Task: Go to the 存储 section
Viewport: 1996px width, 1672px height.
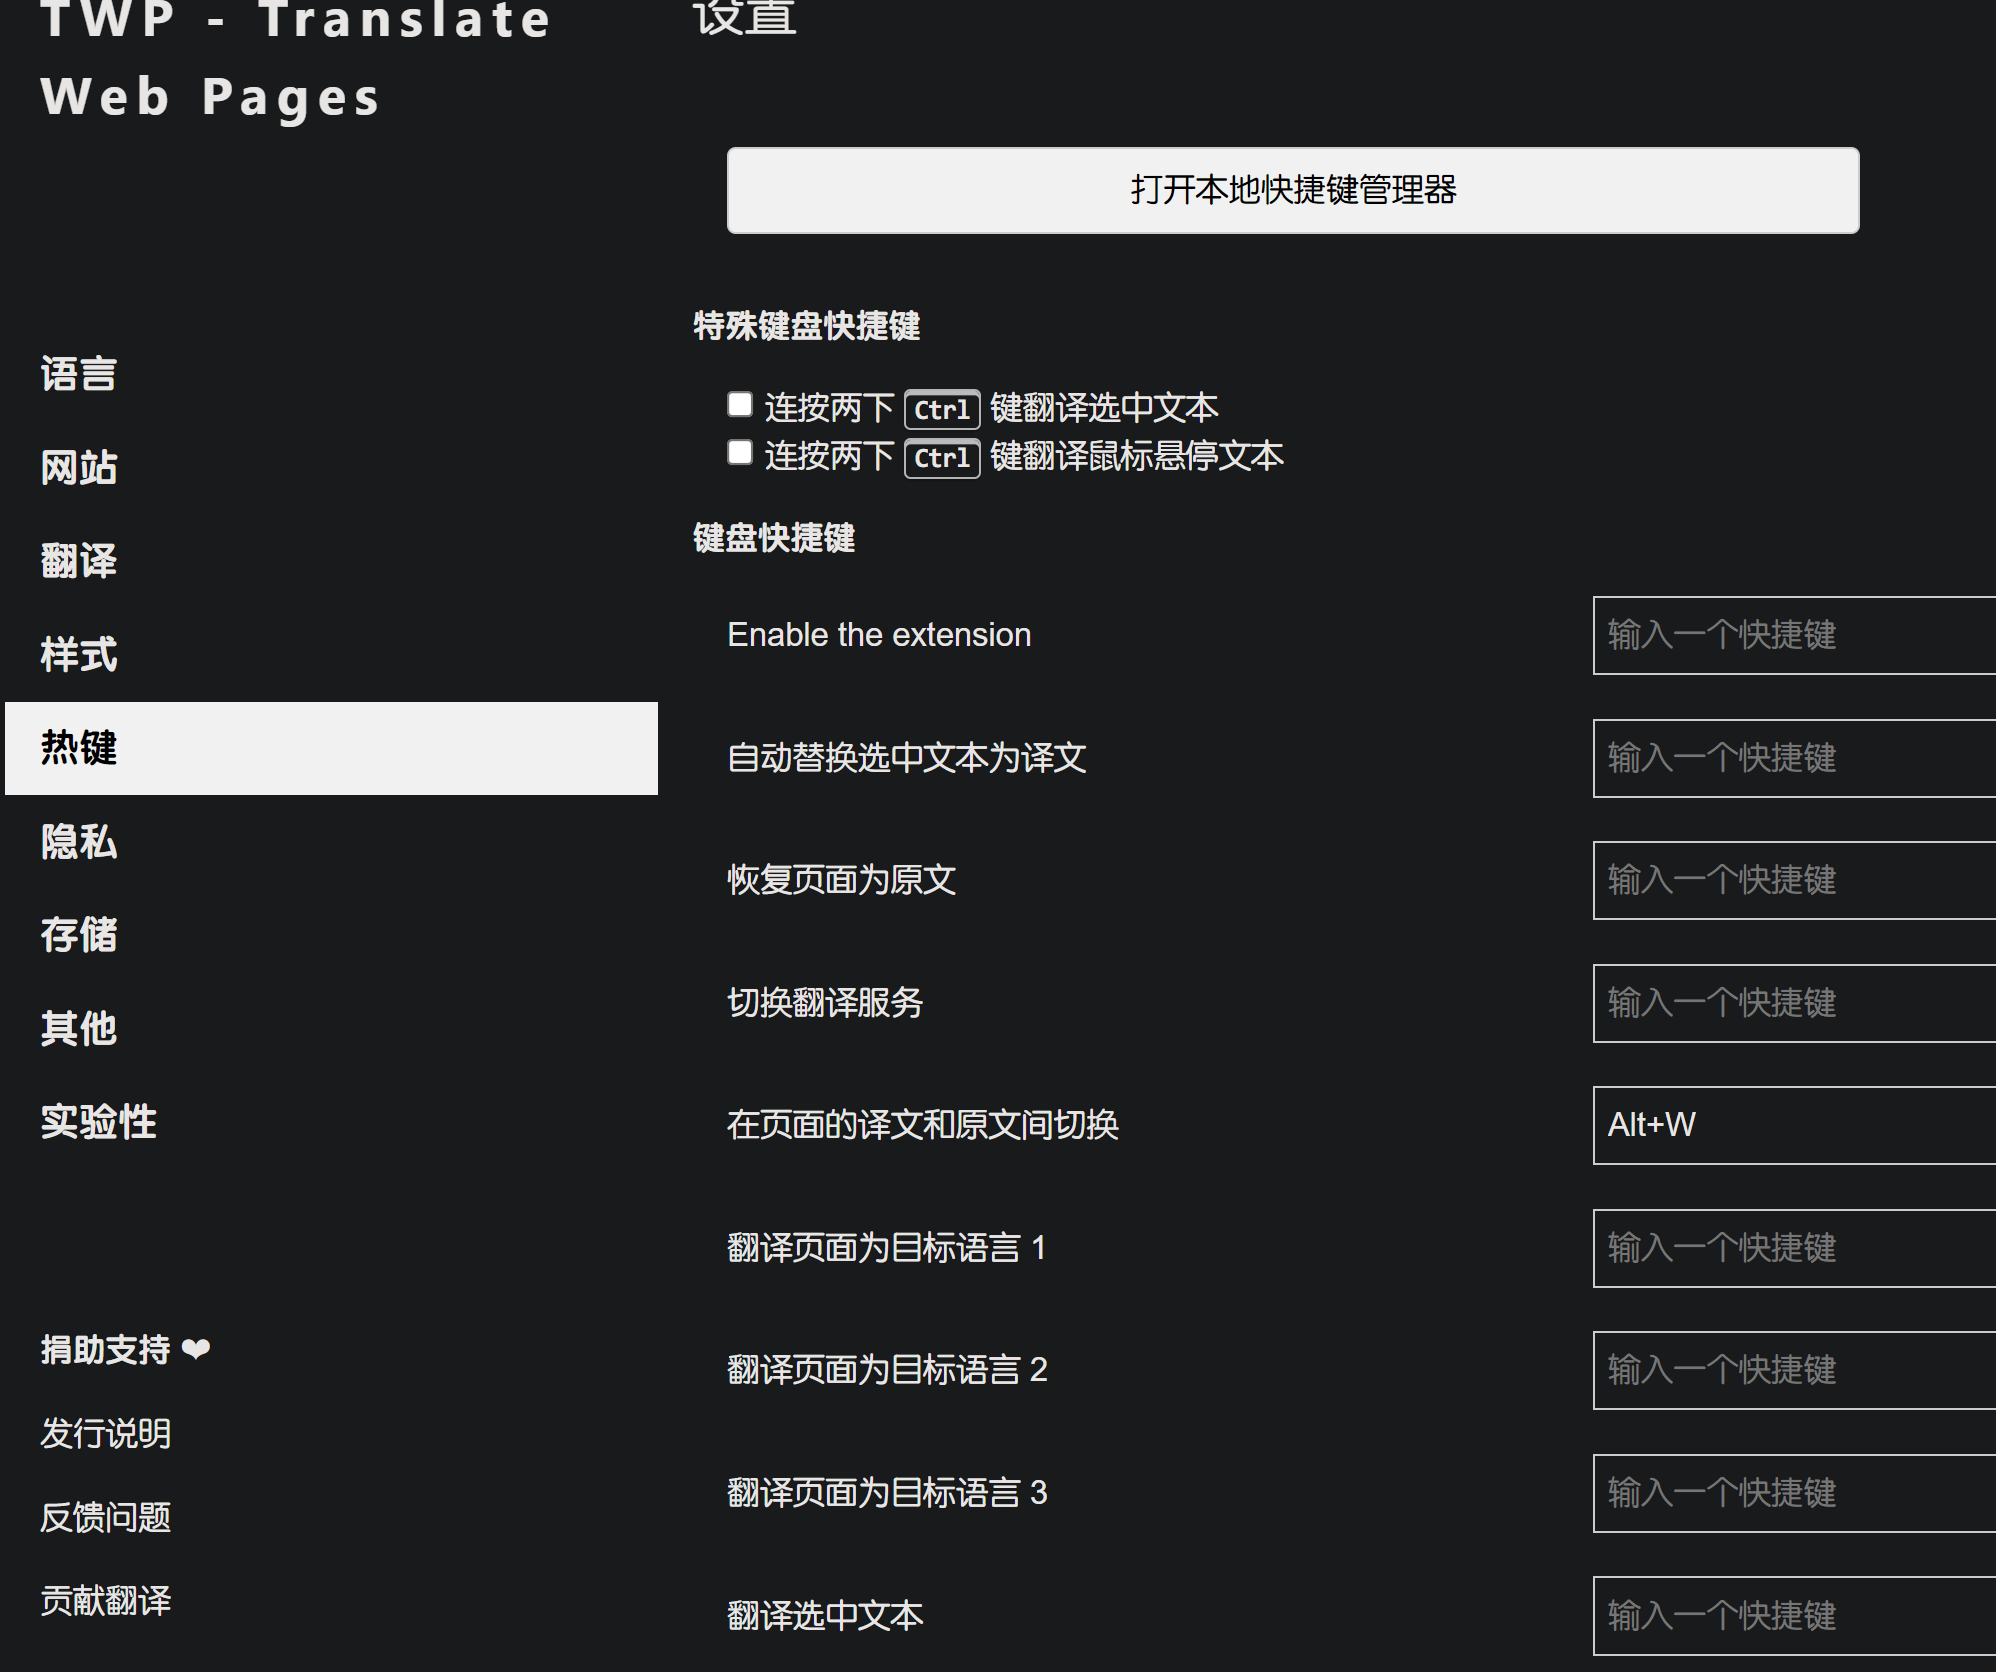Action: coord(80,934)
